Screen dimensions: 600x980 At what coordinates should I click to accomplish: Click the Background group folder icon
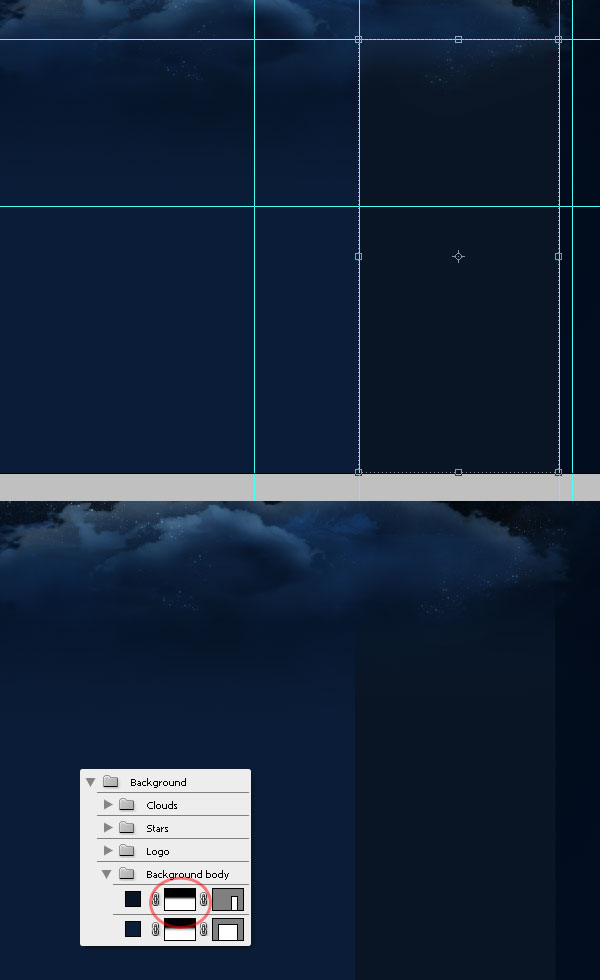point(111,781)
